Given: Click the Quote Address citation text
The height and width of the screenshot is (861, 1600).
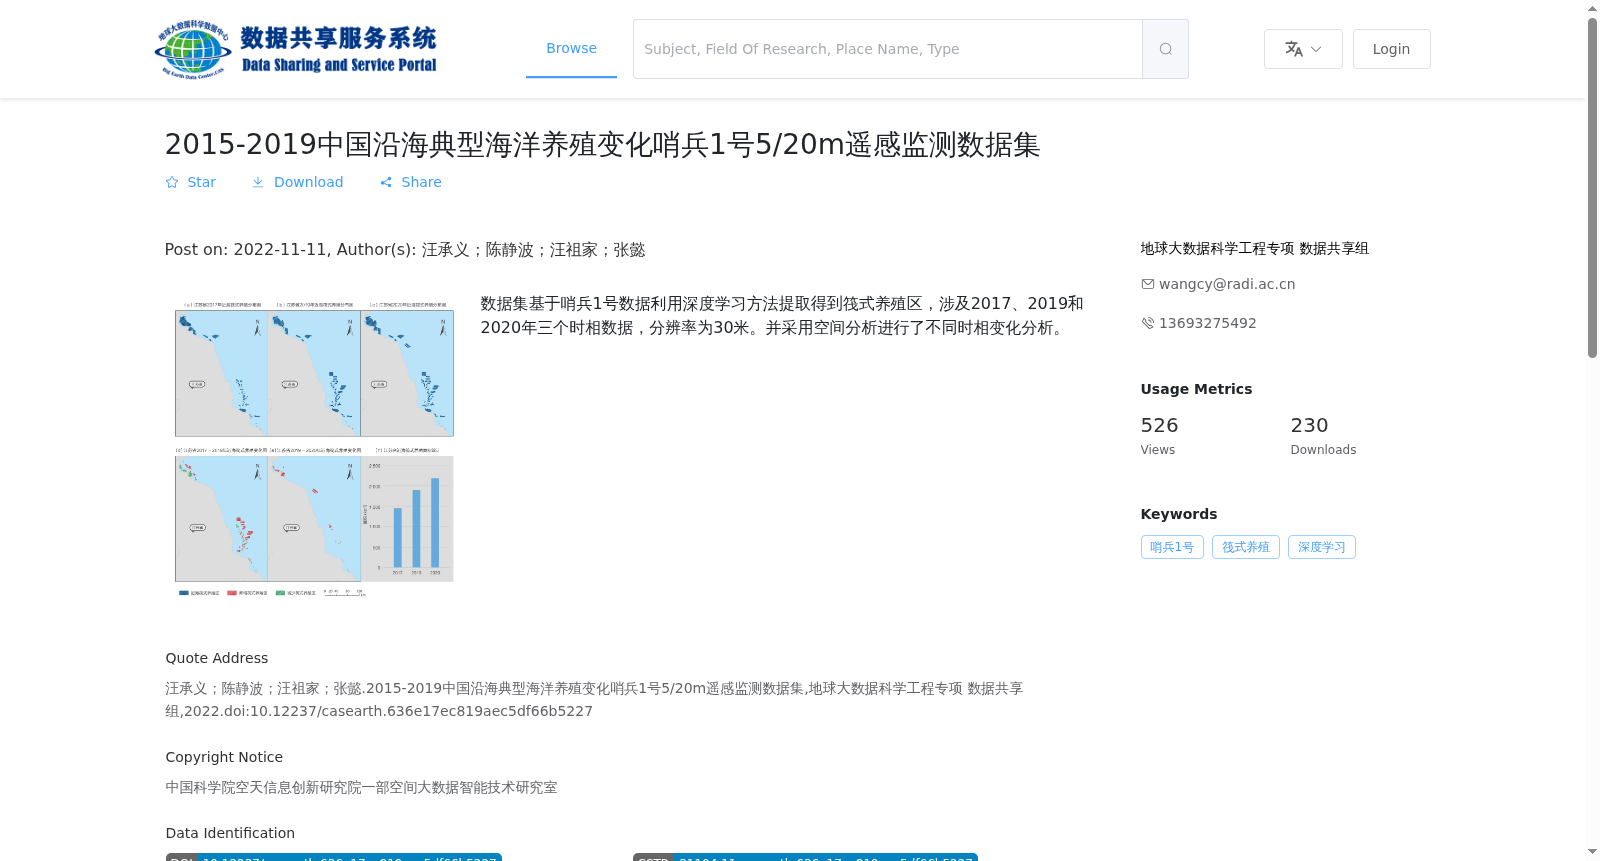Looking at the screenshot, I should [594, 700].
